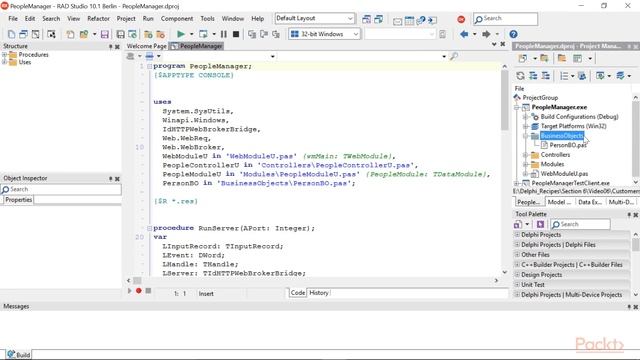Click the Object Inspector search field
640x360 pixels.
(x=61, y=189)
